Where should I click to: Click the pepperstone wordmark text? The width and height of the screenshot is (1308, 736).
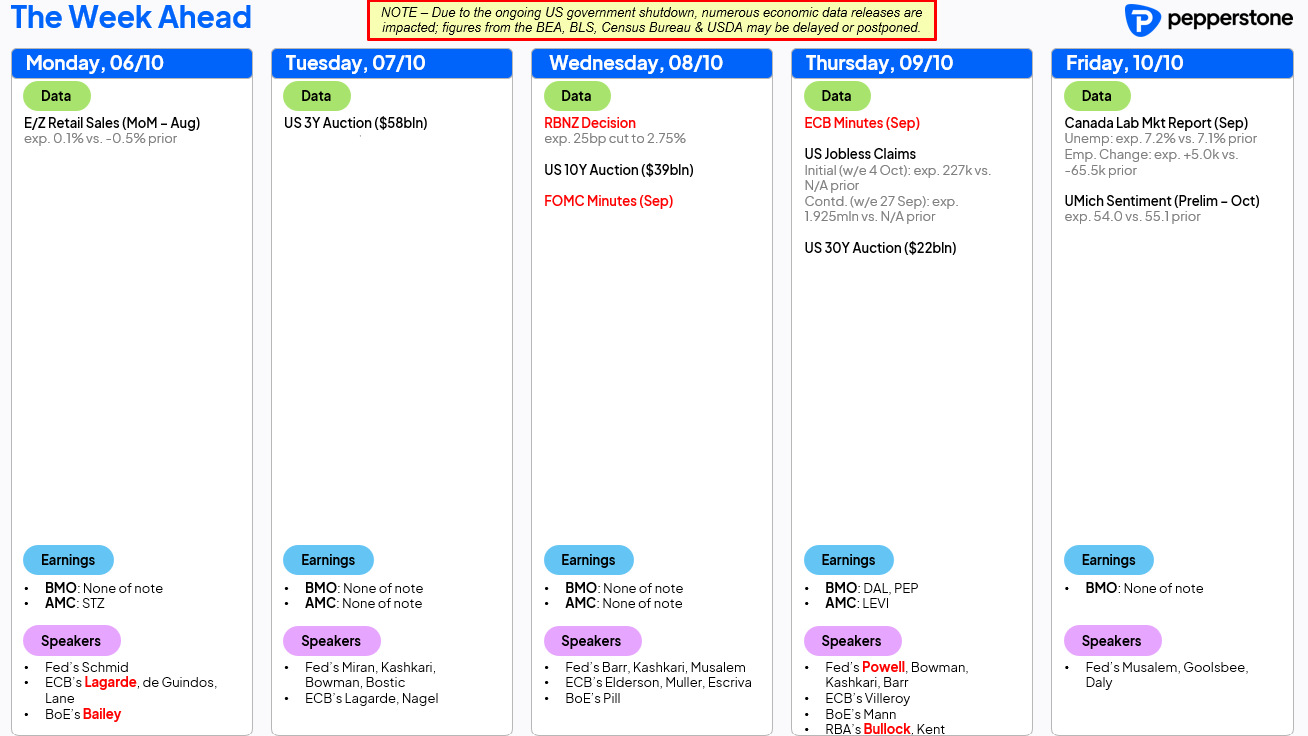click(1229, 20)
